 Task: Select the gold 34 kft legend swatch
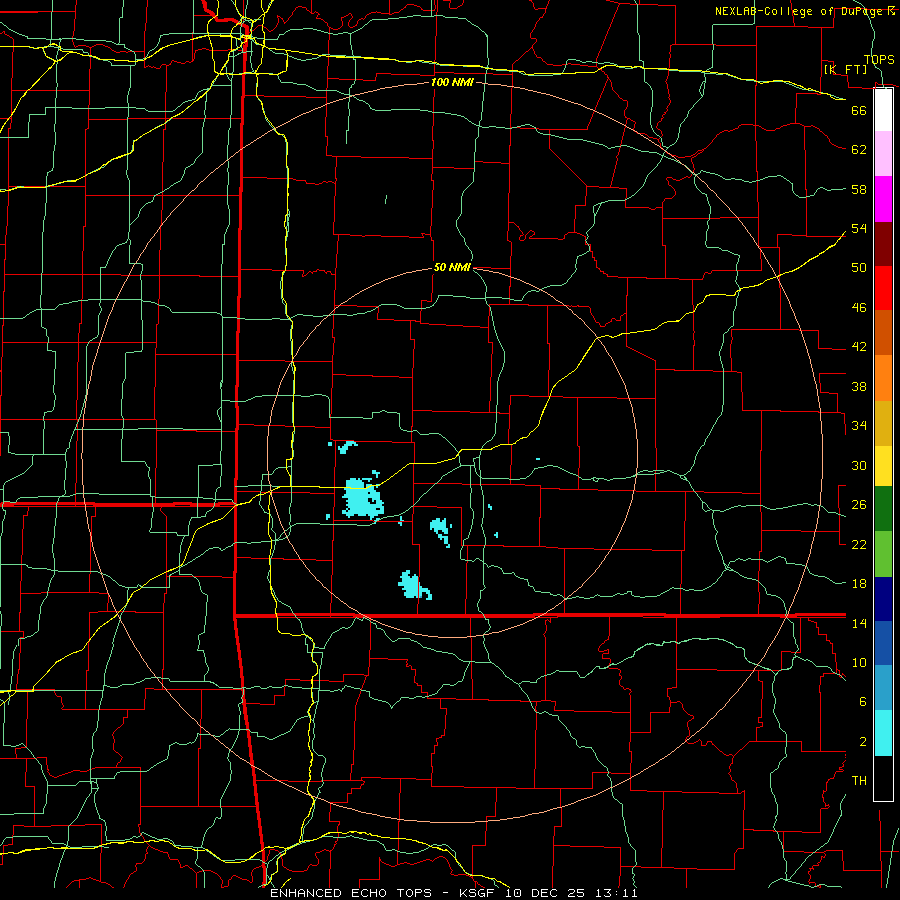click(883, 423)
